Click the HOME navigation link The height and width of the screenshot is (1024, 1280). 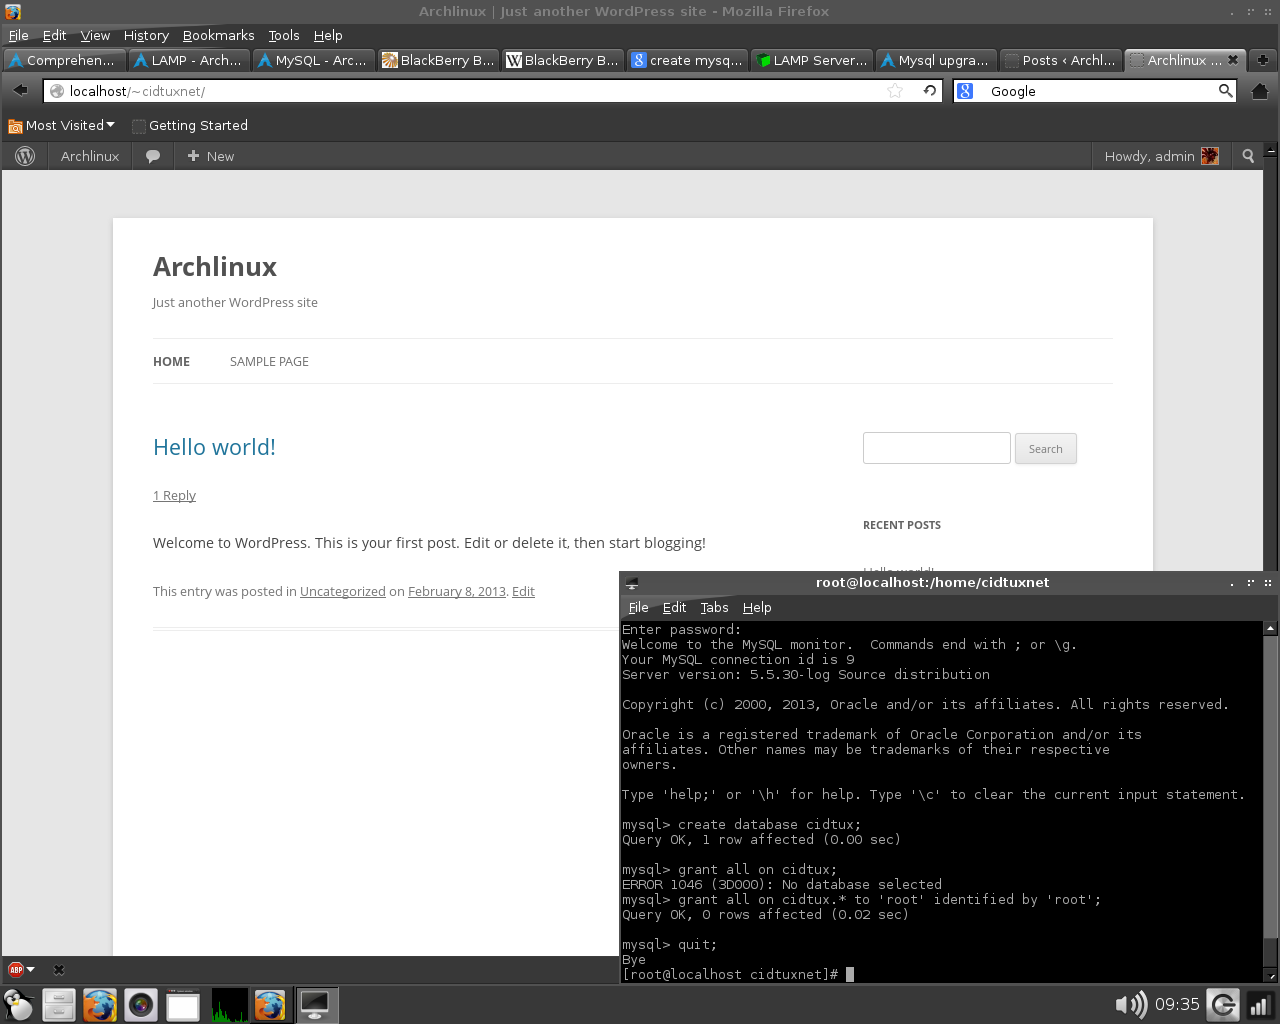pyautogui.click(x=171, y=362)
